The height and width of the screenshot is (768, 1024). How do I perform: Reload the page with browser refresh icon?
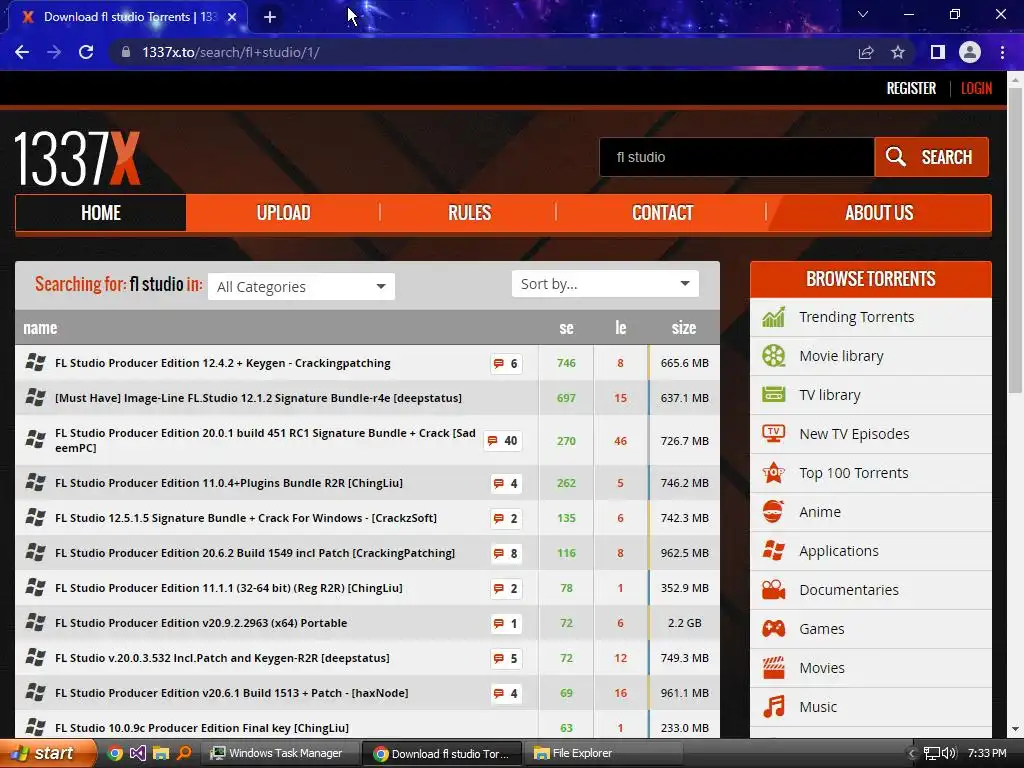point(86,52)
